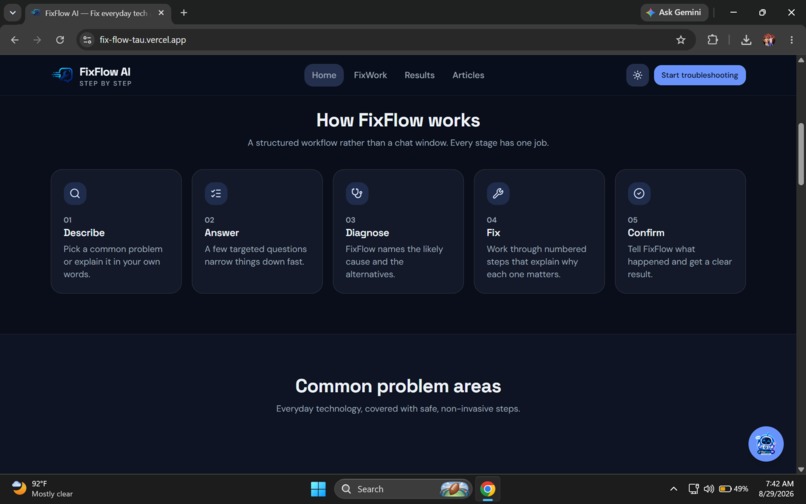Click the Confirm step heading
This screenshot has height=504, width=806.
click(646, 233)
